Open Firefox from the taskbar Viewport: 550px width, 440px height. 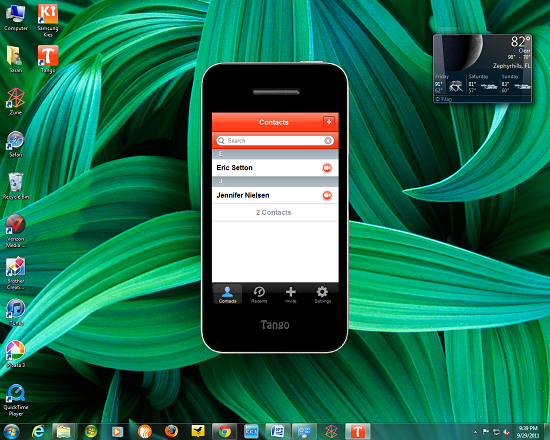pyautogui.click(x=171, y=431)
